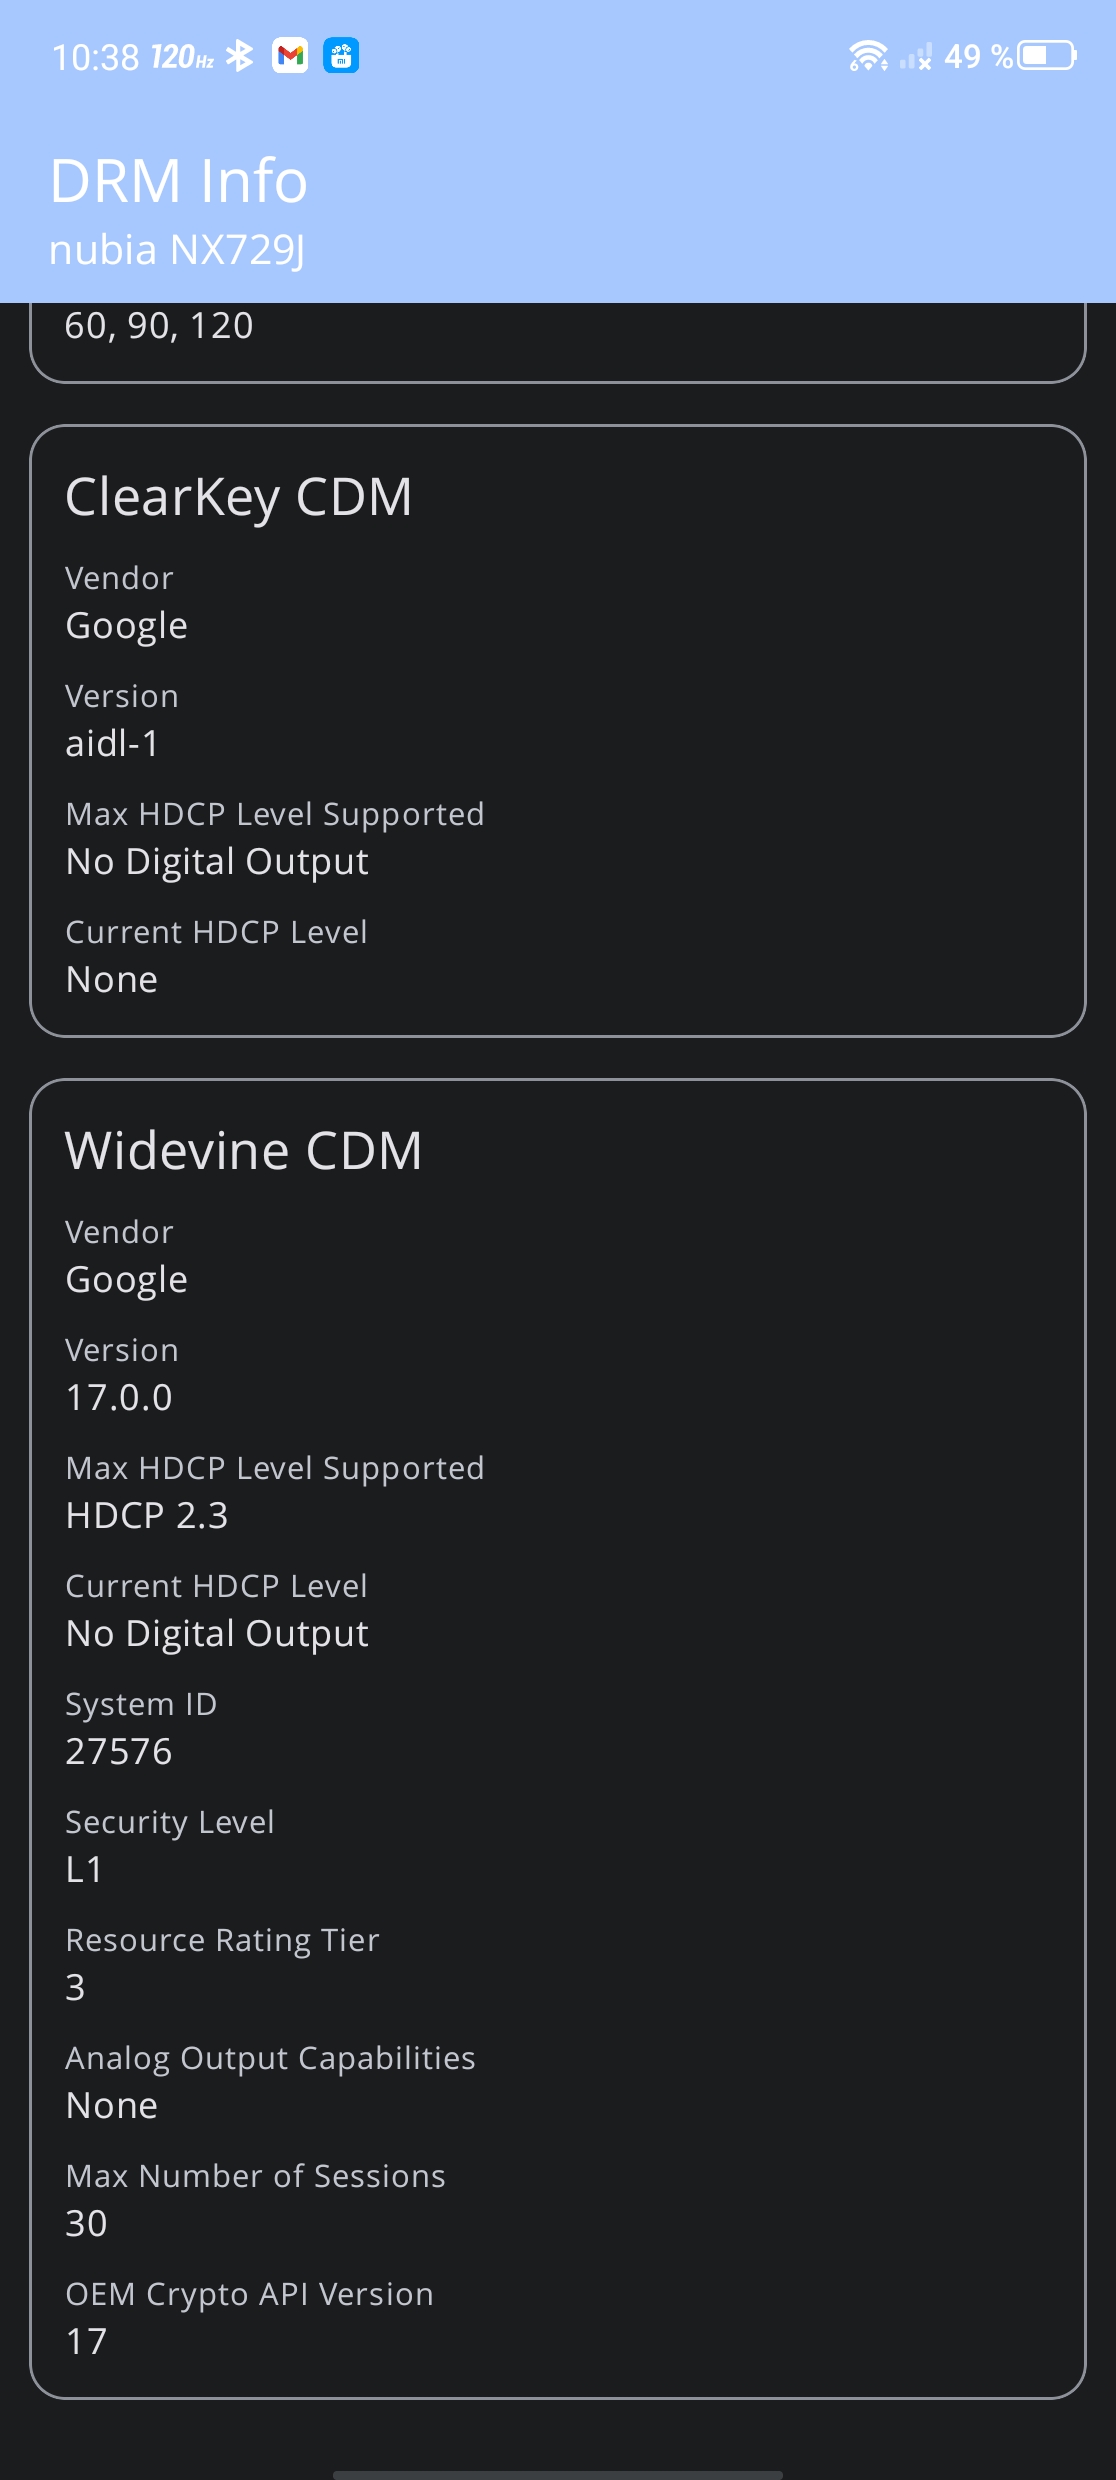
Task: Tap the refresh rates 60, 90, 120 value
Action: click(x=159, y=326)
